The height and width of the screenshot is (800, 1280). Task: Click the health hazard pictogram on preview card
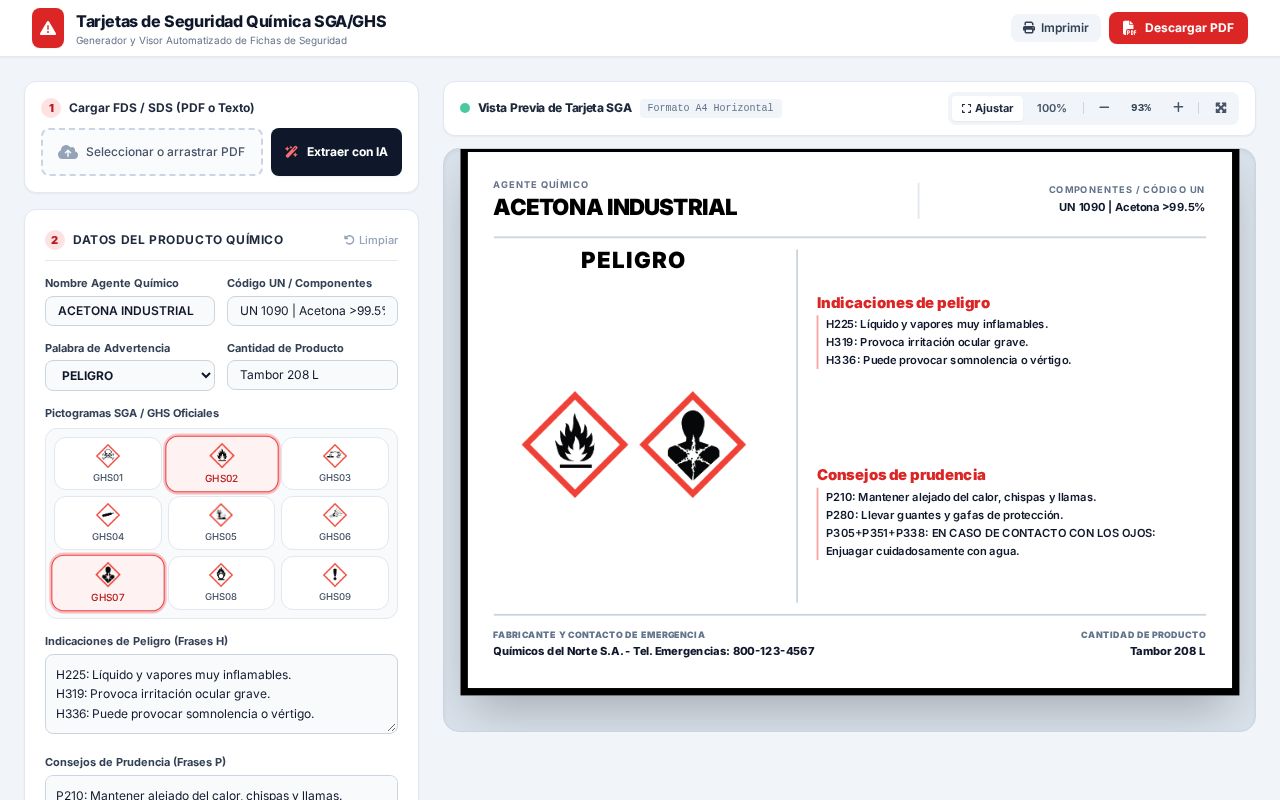tap(693, 444)
